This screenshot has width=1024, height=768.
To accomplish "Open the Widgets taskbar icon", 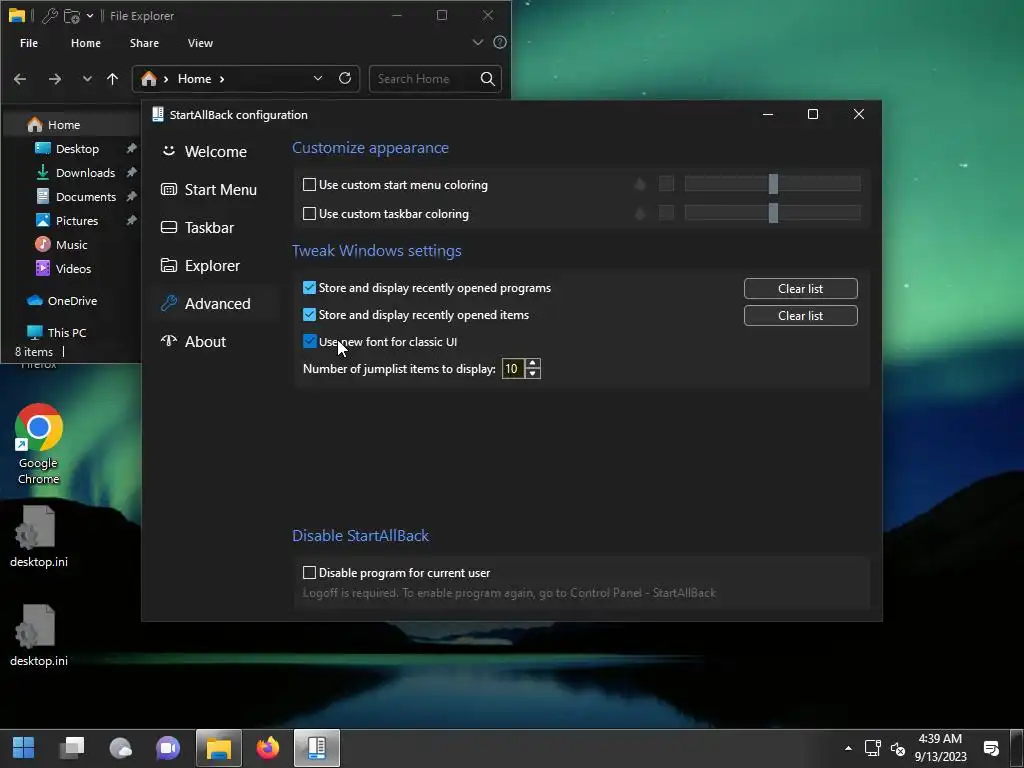I will 120,748.
